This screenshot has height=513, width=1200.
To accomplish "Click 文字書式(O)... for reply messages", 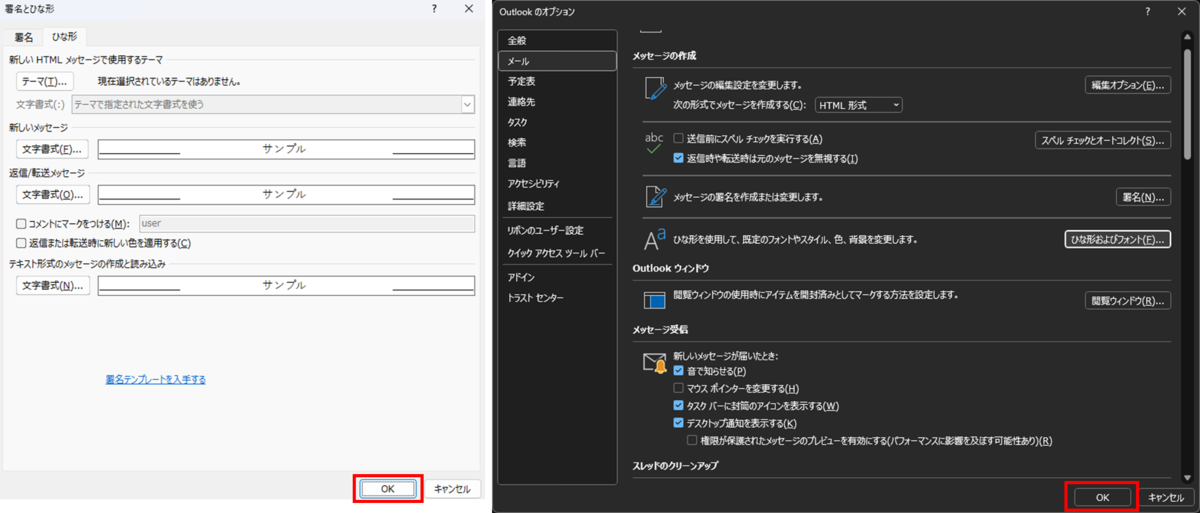I will point(52,194).
